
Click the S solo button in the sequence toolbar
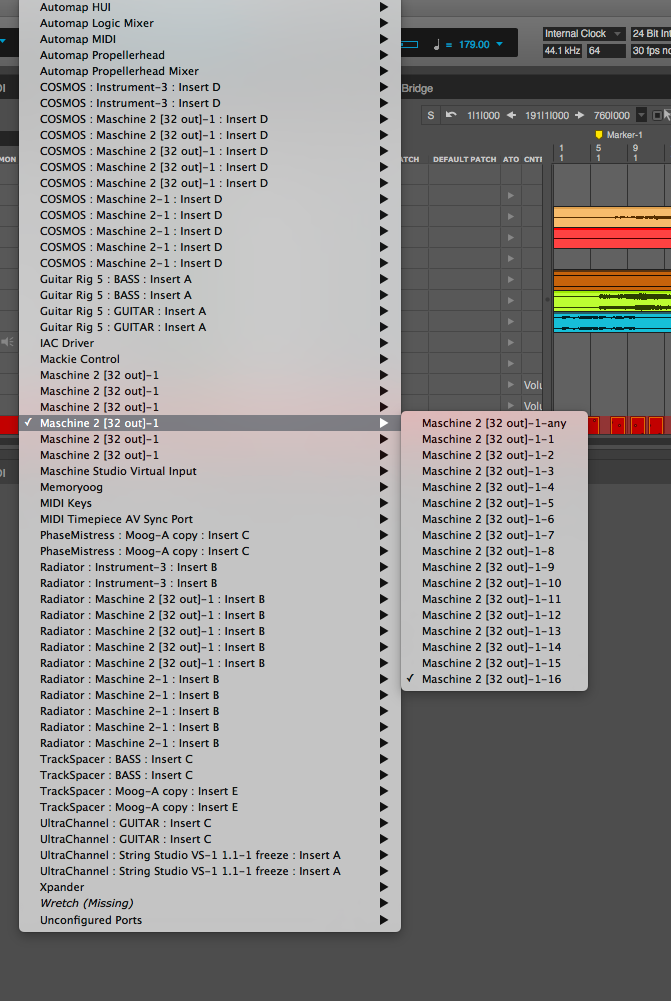click(x=431, y=116)
